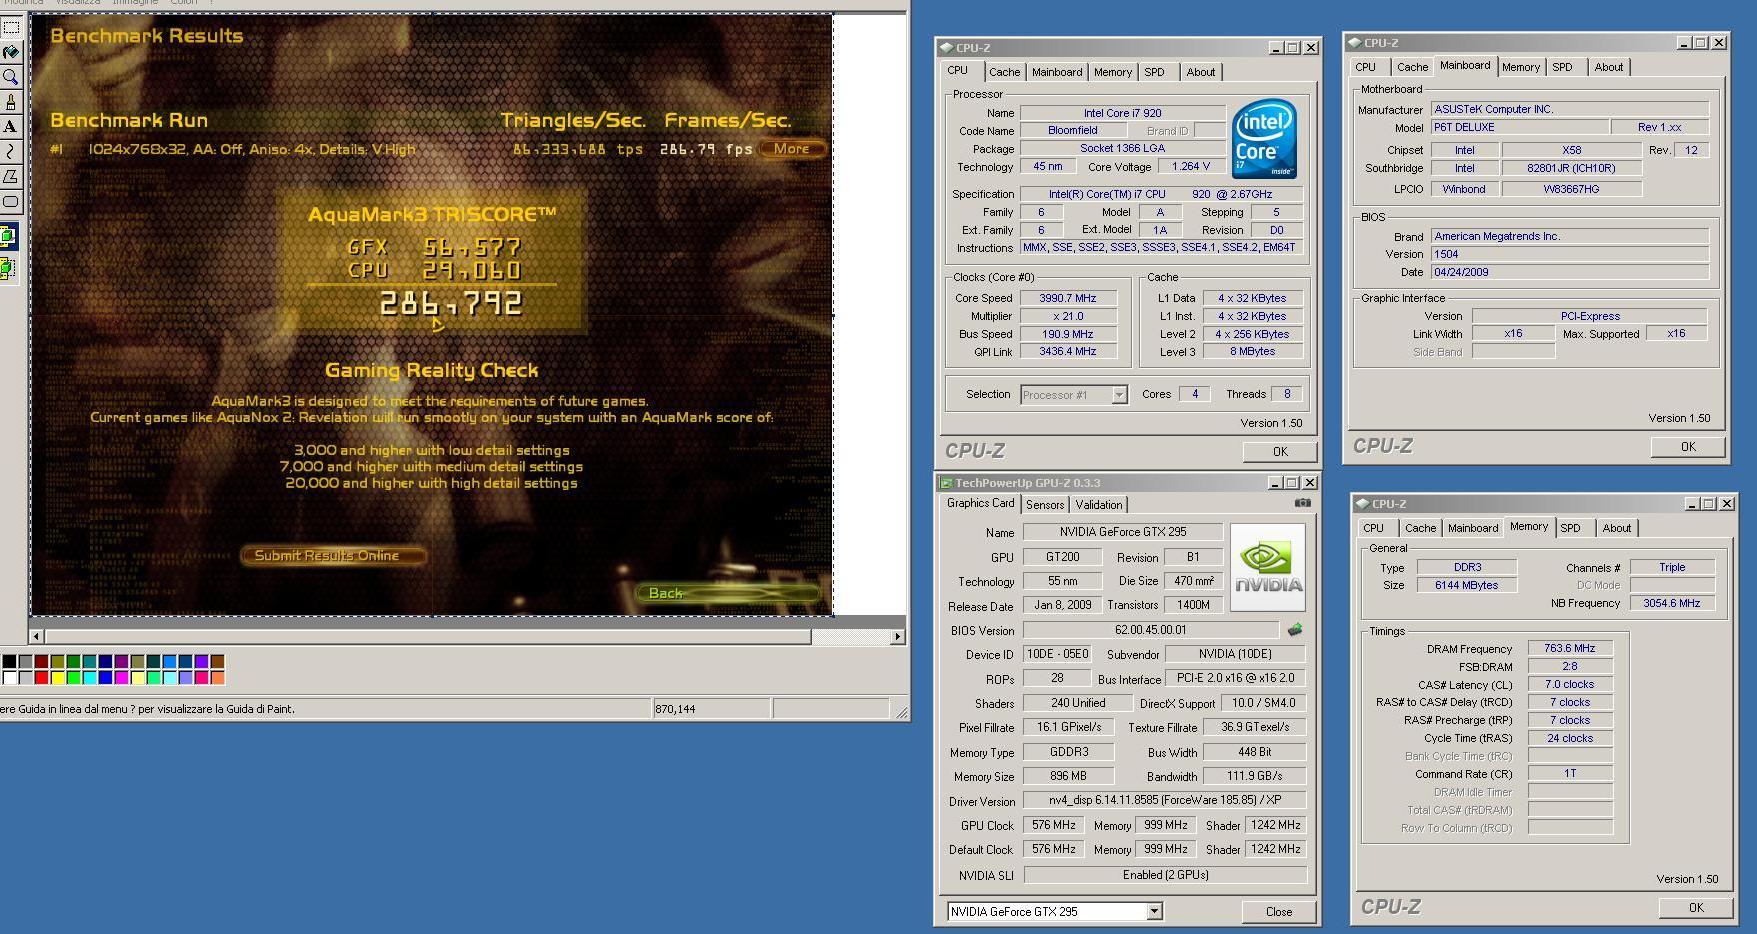Screen dimensions: 1757x934
Task: Click the left arrow of Paint's horizontal scrollbar
Action: (x=37, y=636)
